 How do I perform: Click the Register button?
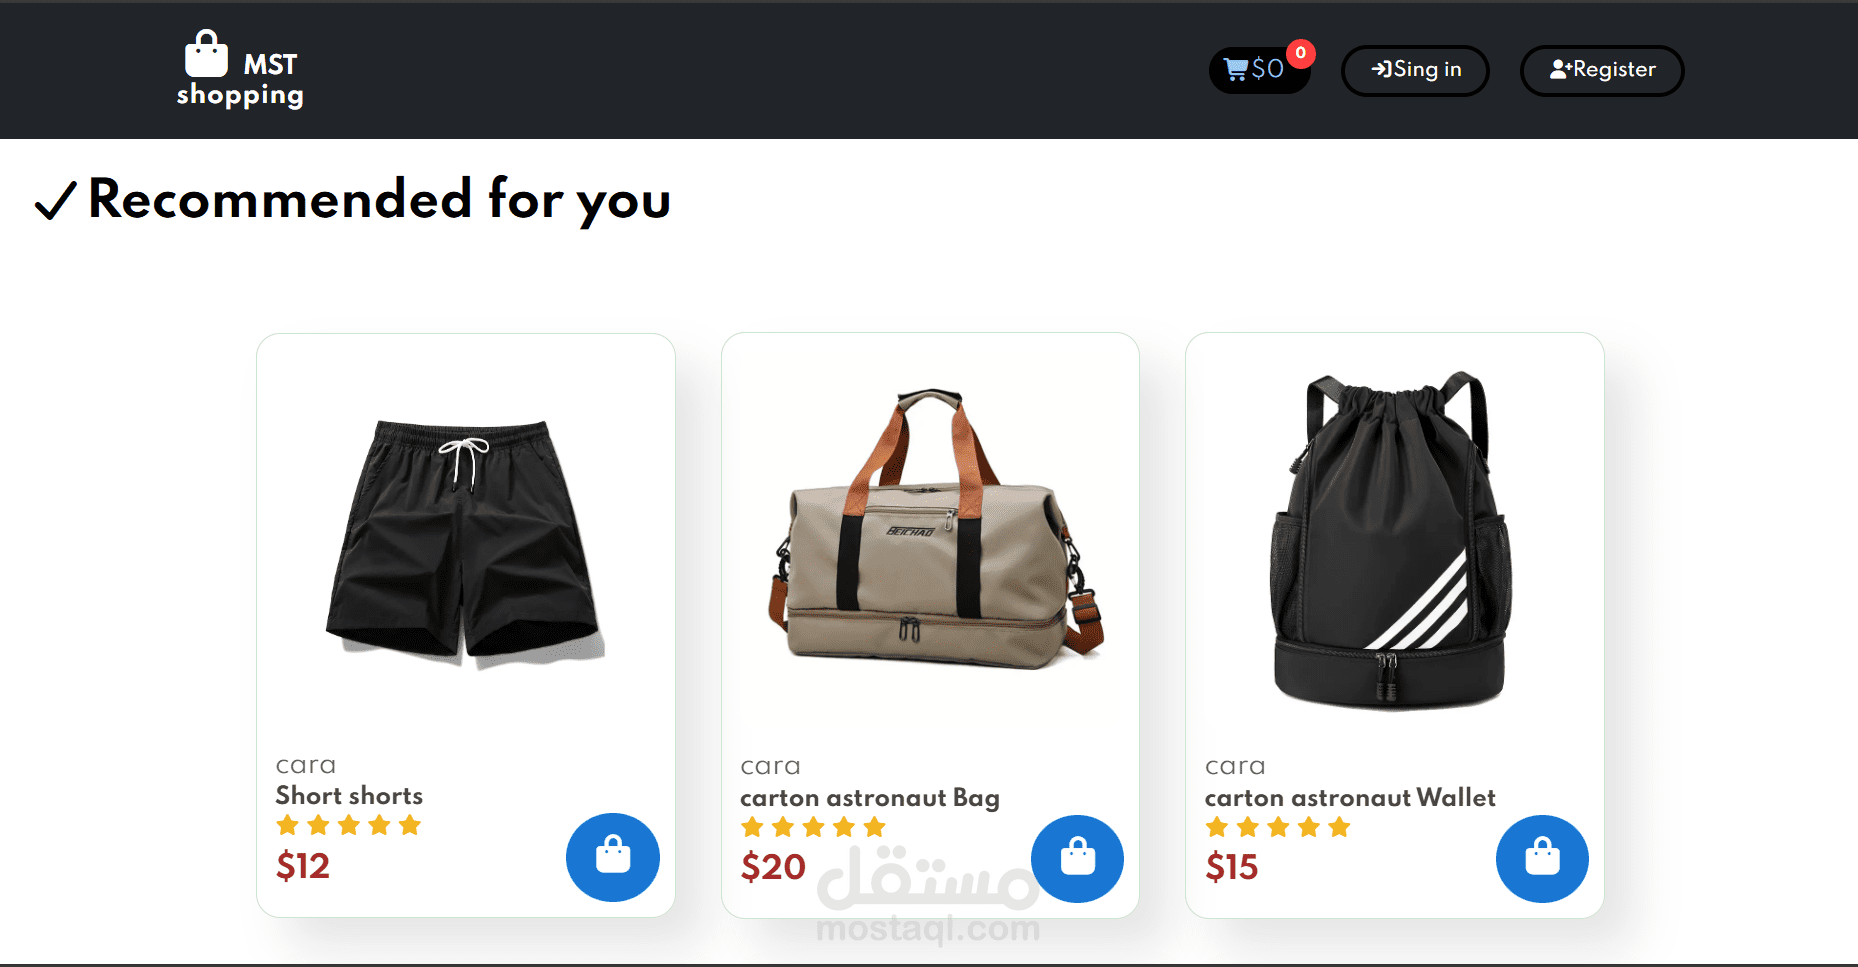click(1602, 70)
